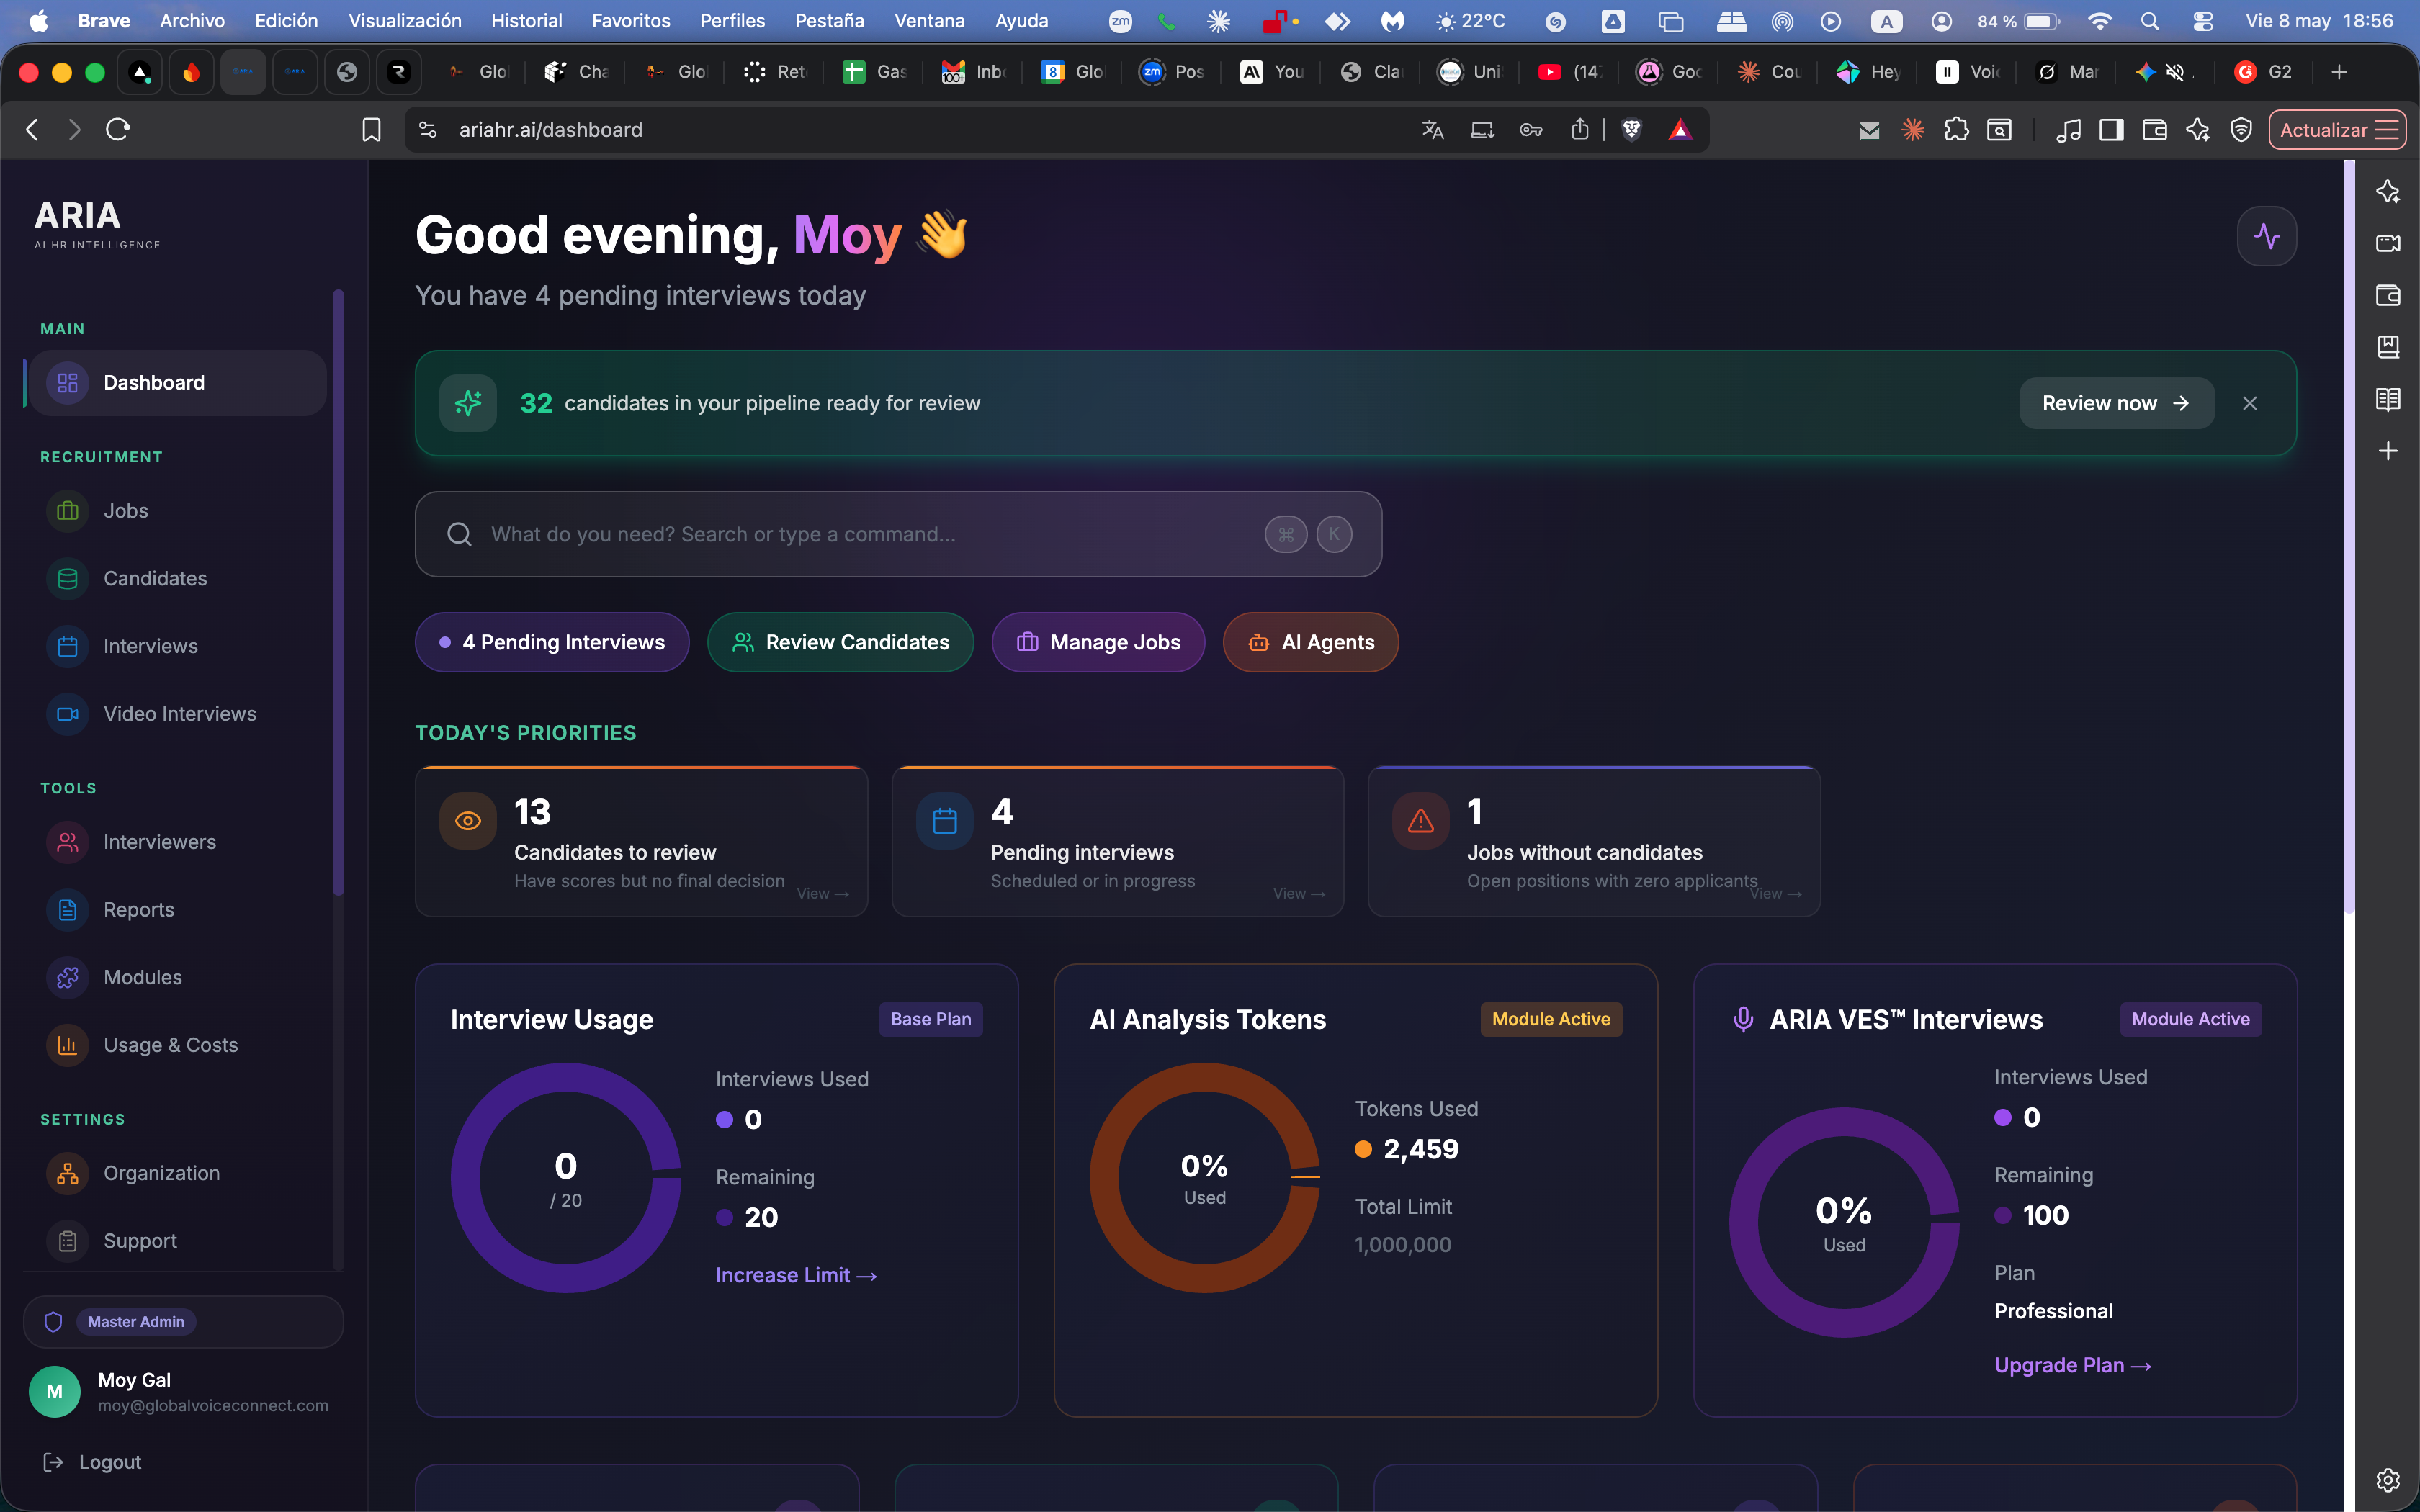Click the share icon in address bar
Screen dimensions: 2420x1512
pos(1580,129)
